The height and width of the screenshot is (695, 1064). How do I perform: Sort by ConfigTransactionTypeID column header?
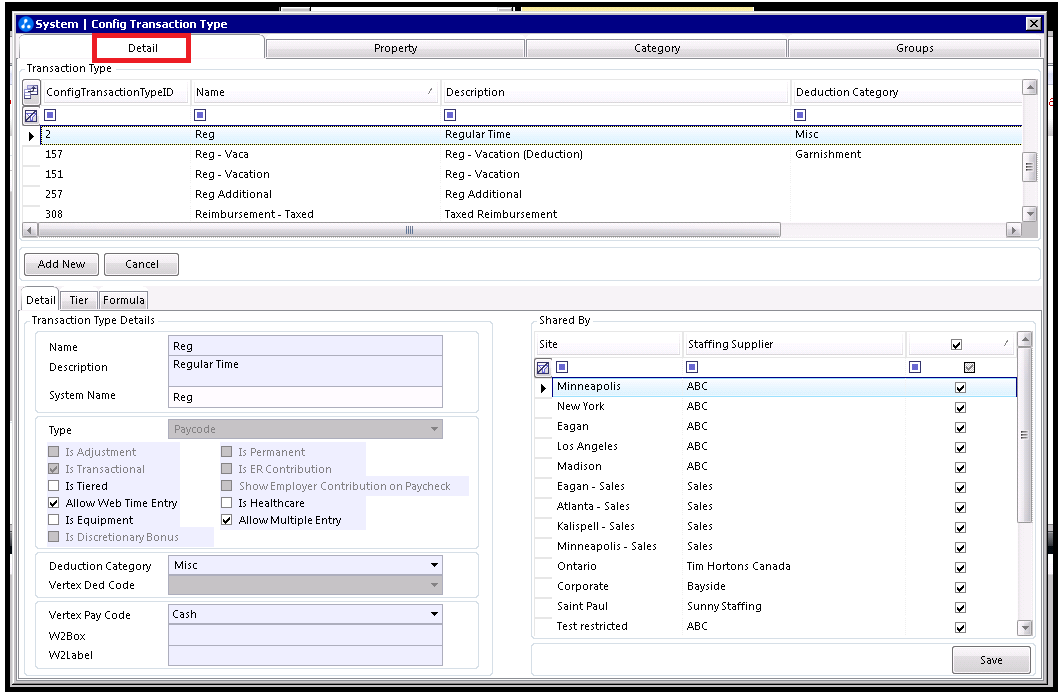pos(115,92)
